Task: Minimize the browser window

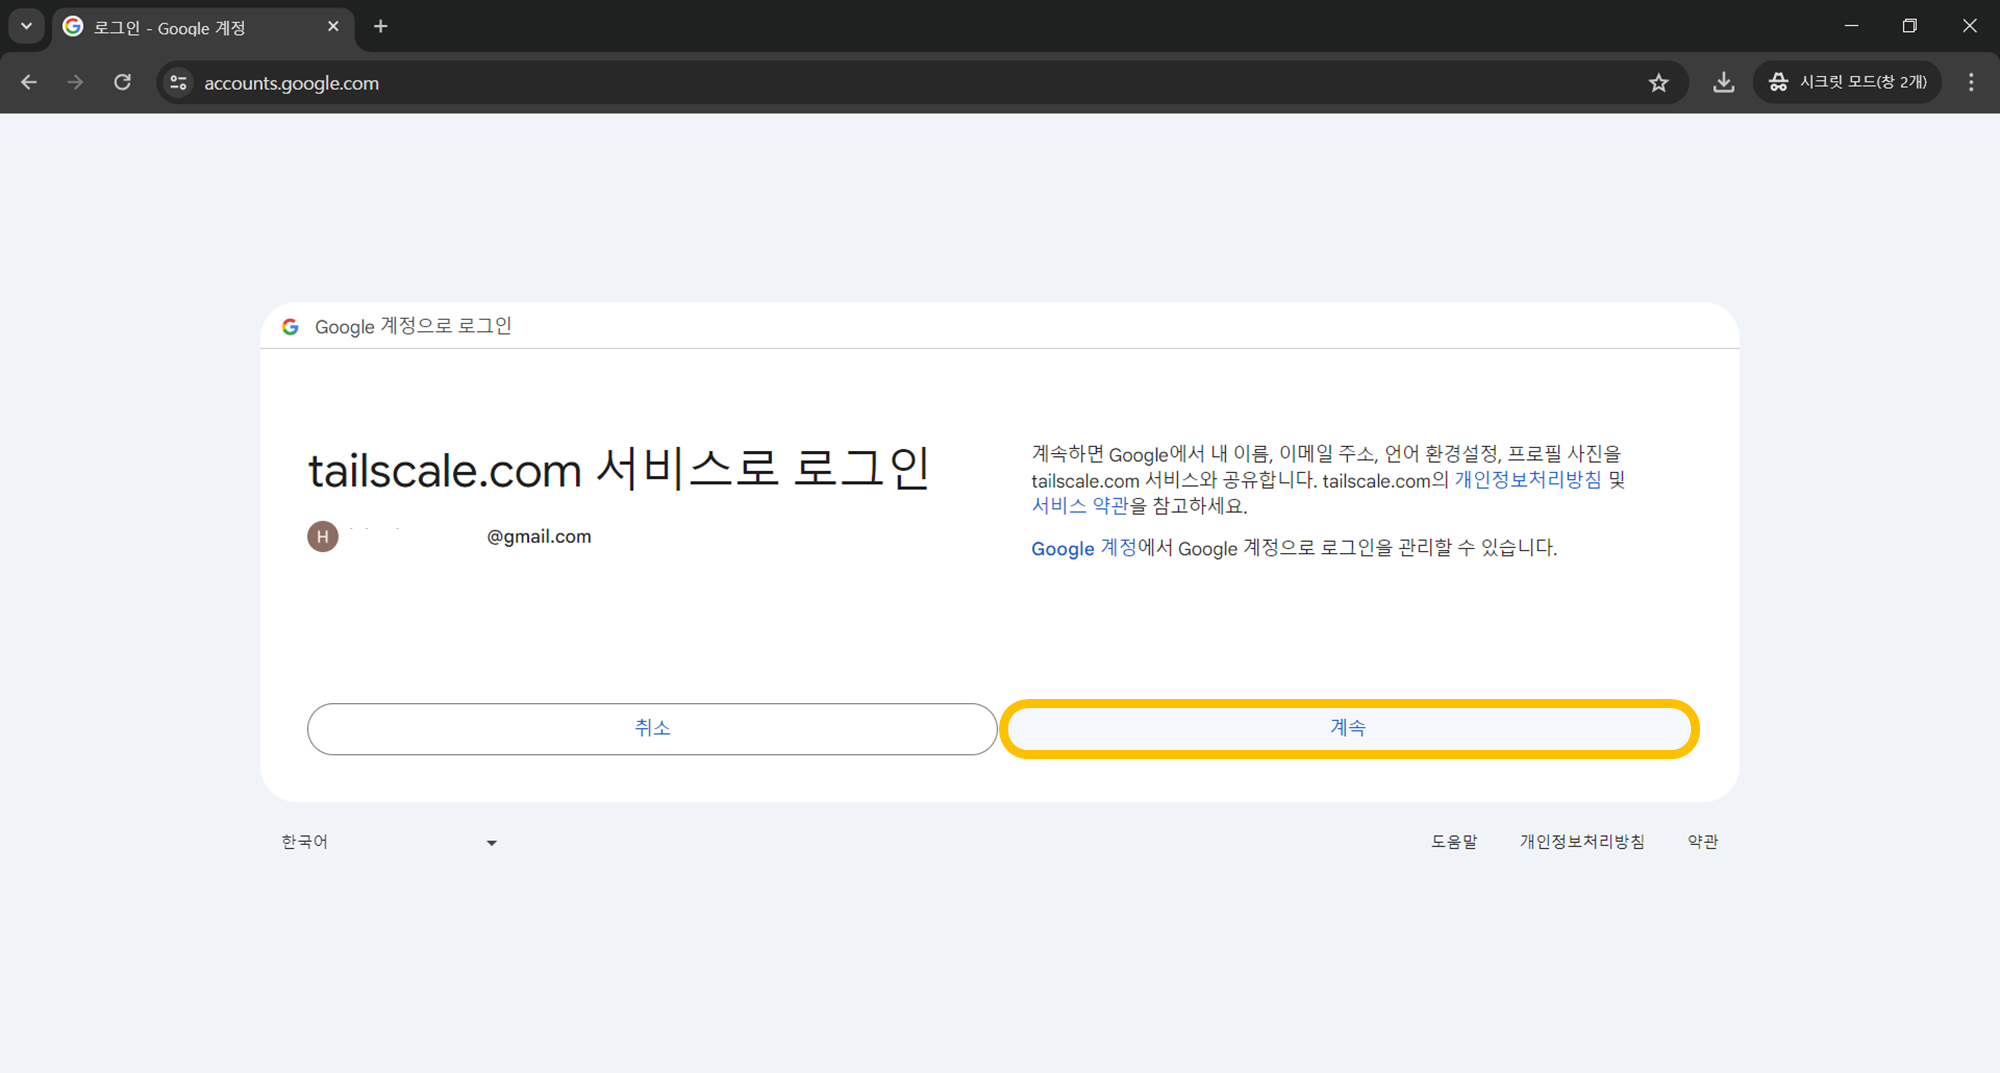Action: (x=1851, y=26)
